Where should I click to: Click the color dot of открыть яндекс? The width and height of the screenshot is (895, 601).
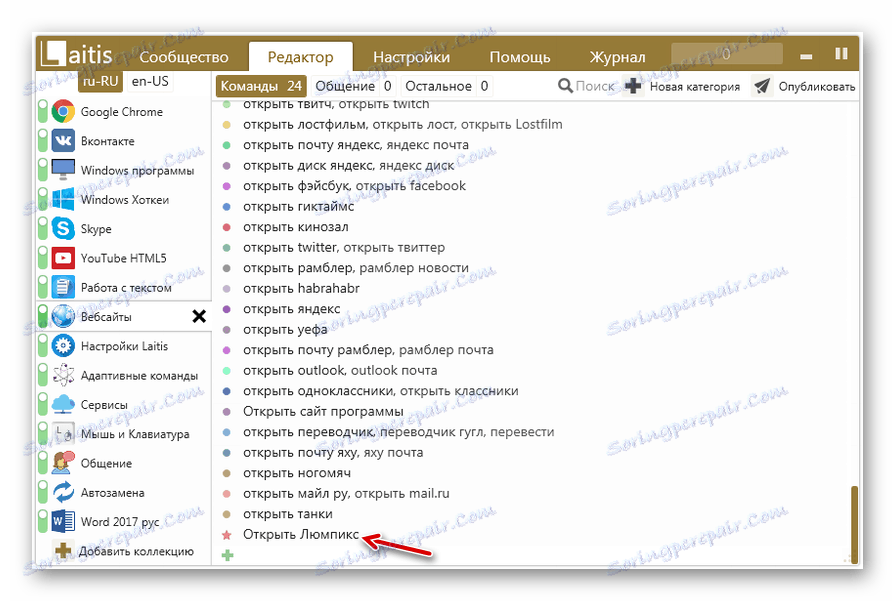(x=227, y=309)
